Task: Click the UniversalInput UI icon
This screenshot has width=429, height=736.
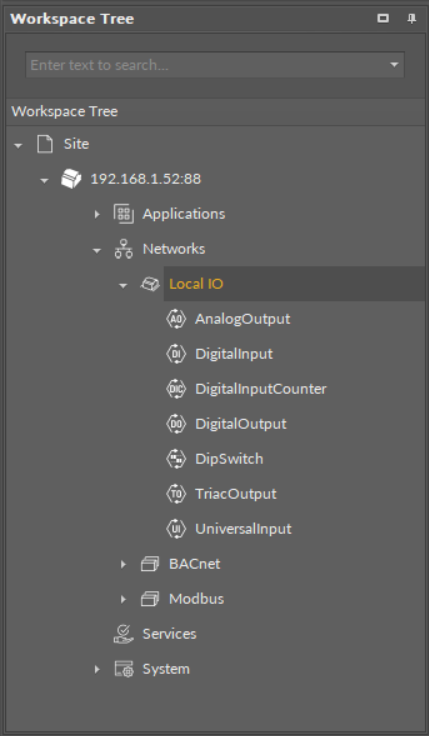Action: (x=176, y=529)
